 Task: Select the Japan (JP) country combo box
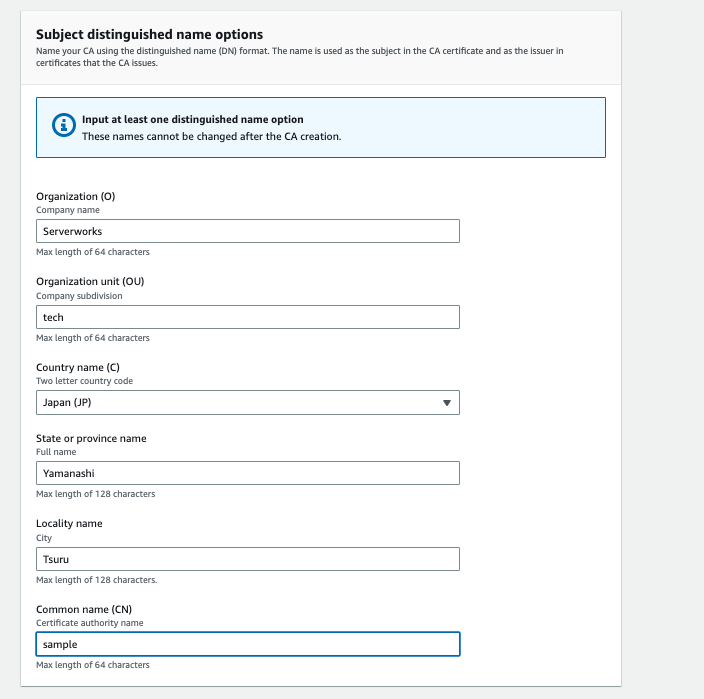click(x=248, y=403)
